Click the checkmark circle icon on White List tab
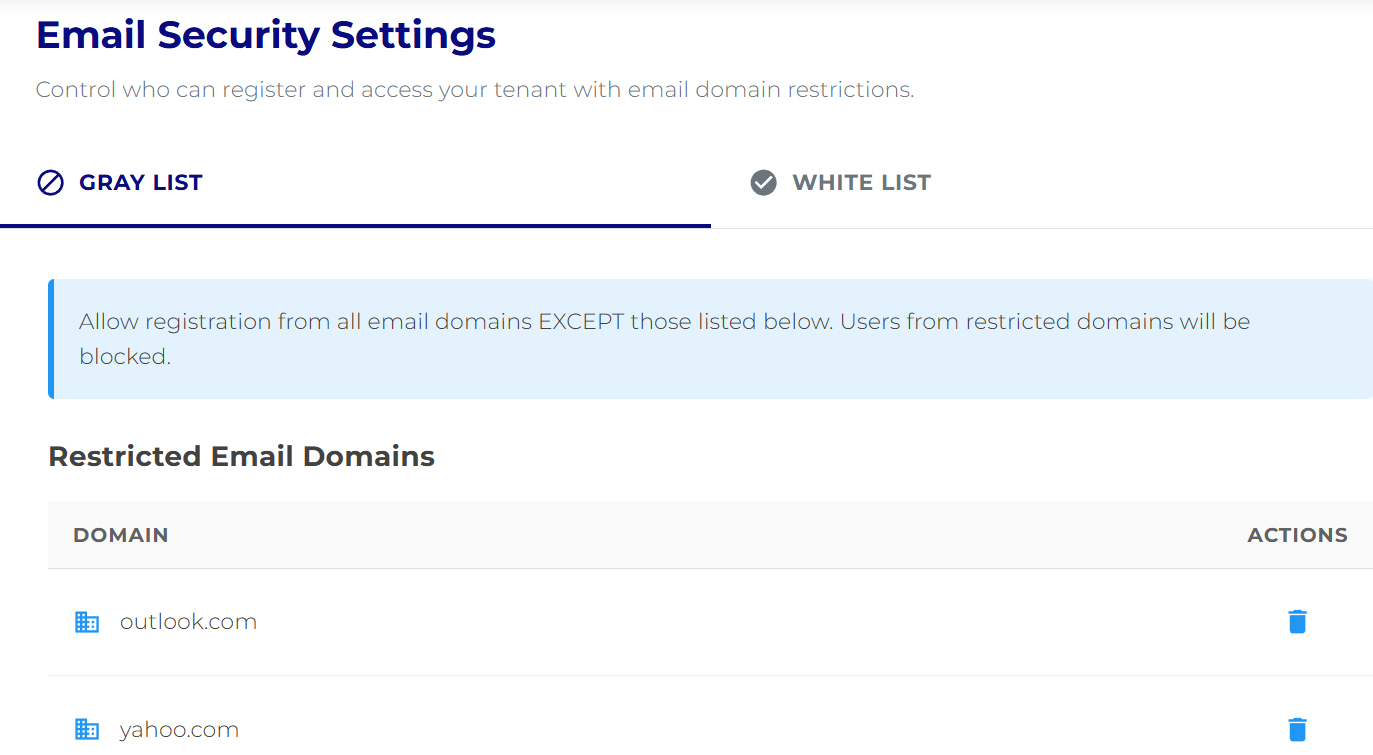 tap(763, 182)
